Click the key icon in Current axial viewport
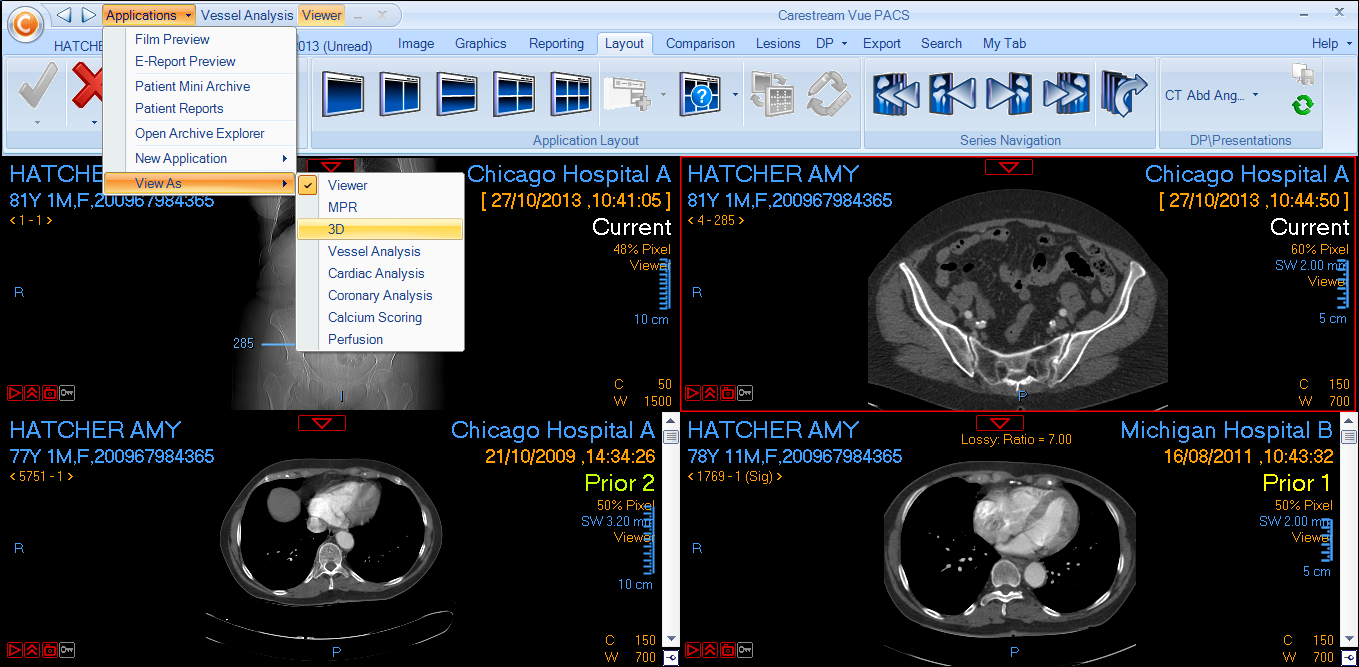Viewport: 1359px width, 667px height. click(745, 393)
